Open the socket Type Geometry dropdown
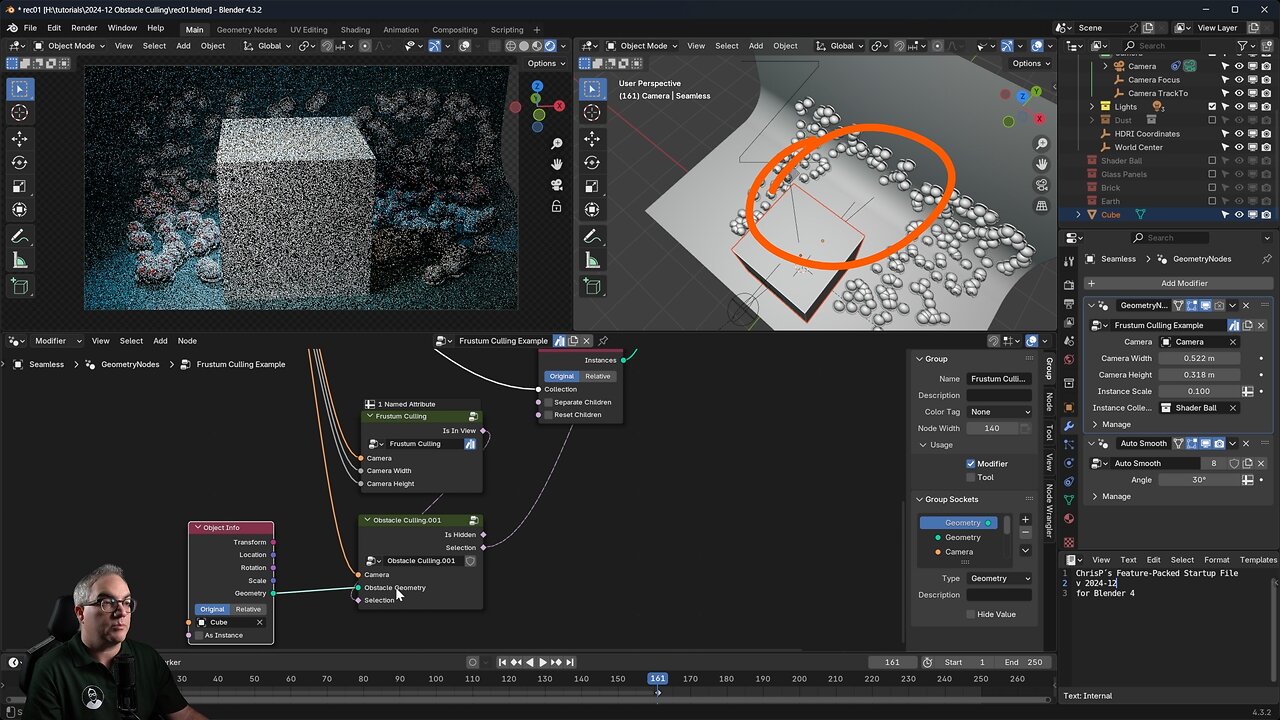The image size is (1280, 720). point(999,578)
